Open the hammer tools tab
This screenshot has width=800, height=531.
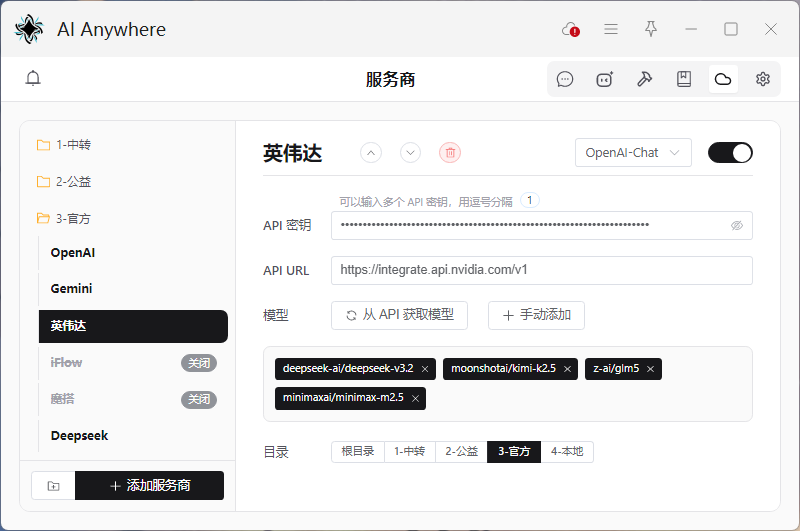click(644, 79)
